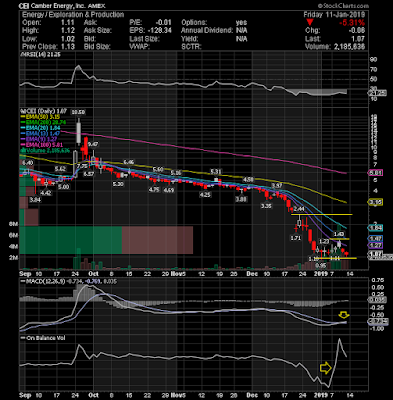Click the magenta EMA(100) legend entry

42,145
